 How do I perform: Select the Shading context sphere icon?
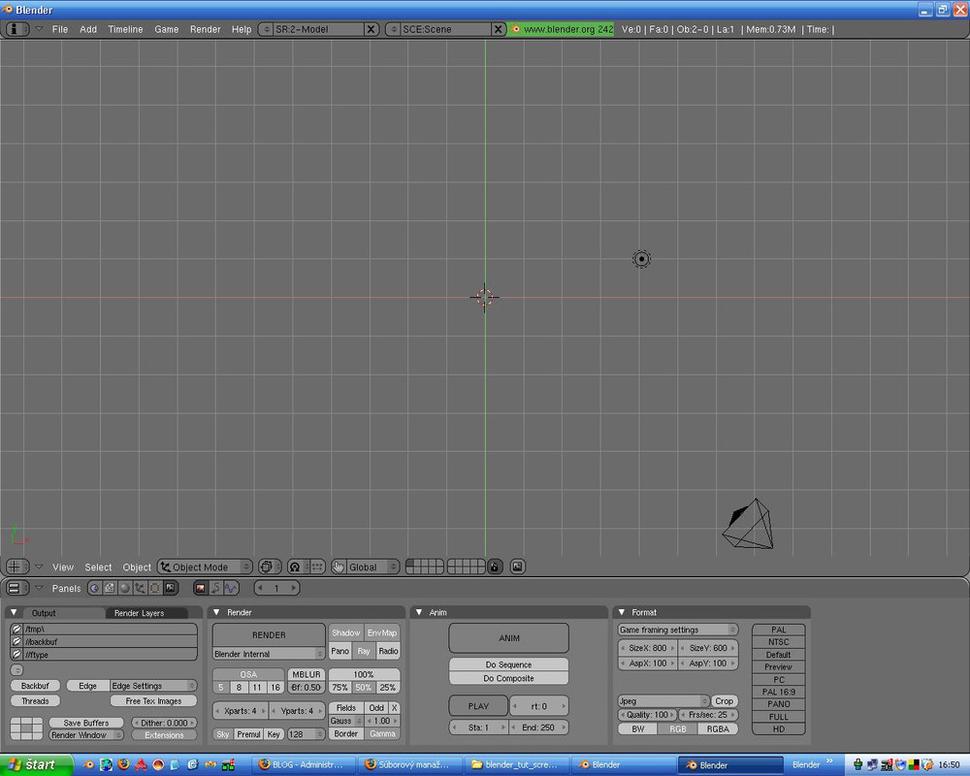click(x=125, y=588)
